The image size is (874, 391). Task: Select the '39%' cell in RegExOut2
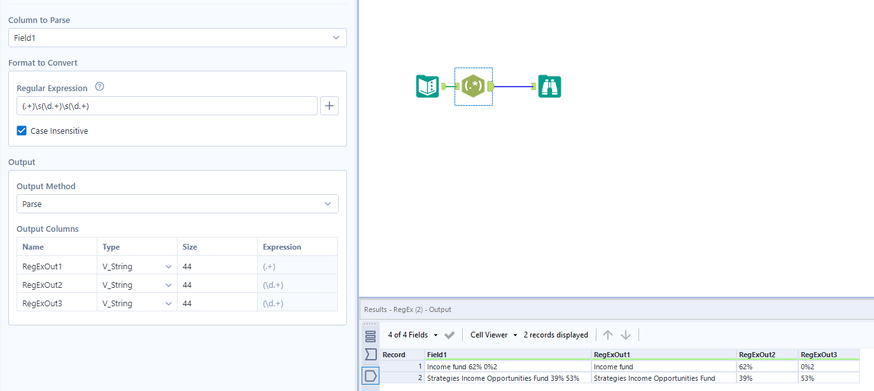pos(767,378)
